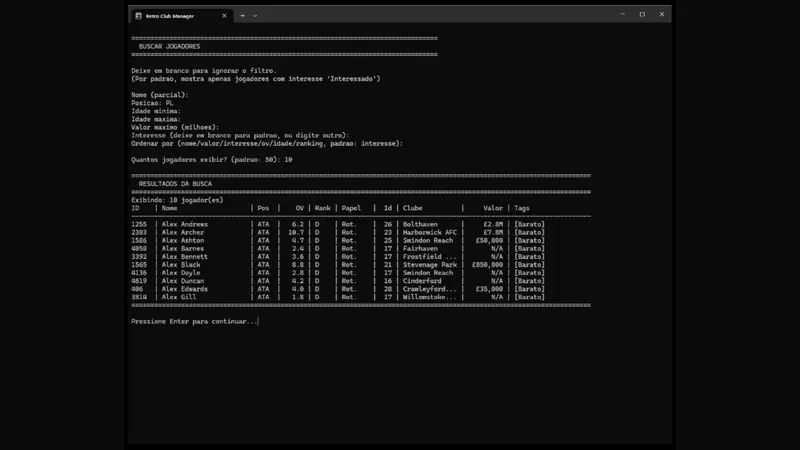Image resolution: width=800 pixels, height=450 pixels.
Task: Close the Retro Club Manager tab
Action: click(224, 16)
